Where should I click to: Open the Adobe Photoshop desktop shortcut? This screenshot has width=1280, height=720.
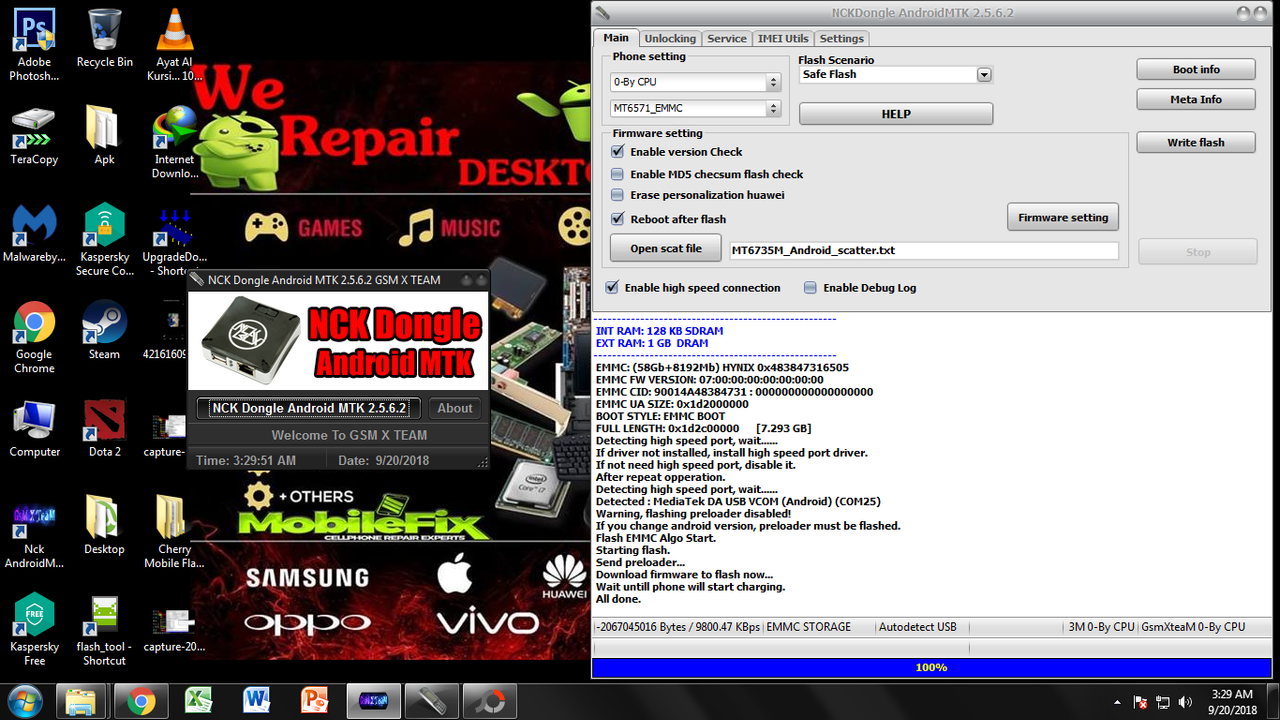(34, 45)
